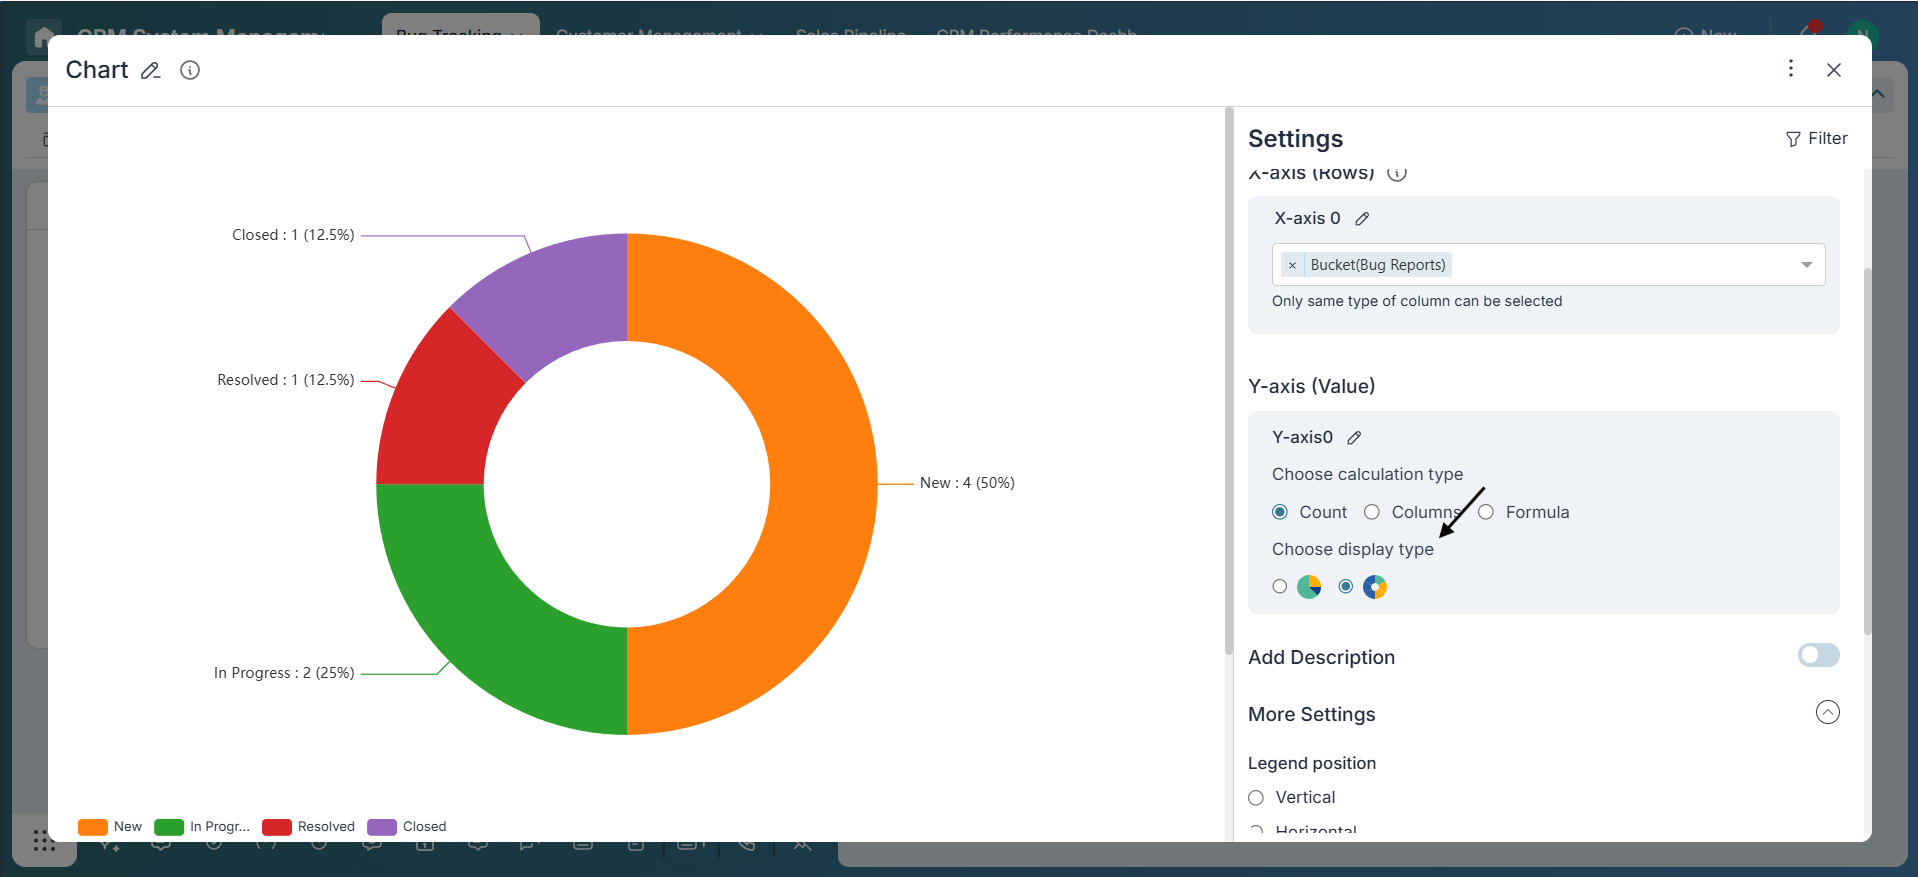
Task: Select the Formula calculation type
Action: point(1486,512)
